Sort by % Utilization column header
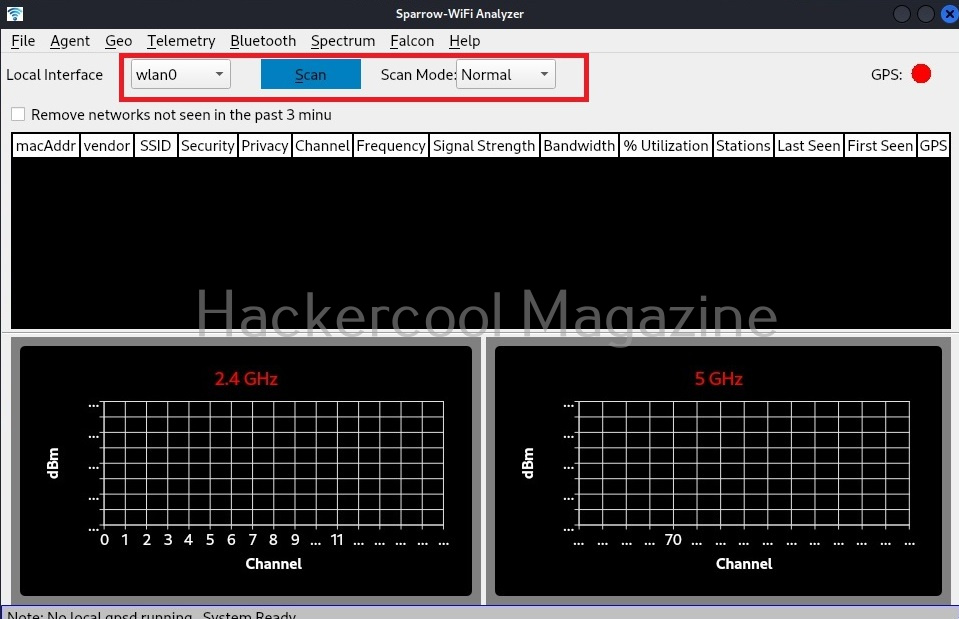Screen dimensions: 959x619 coord(666,146)
